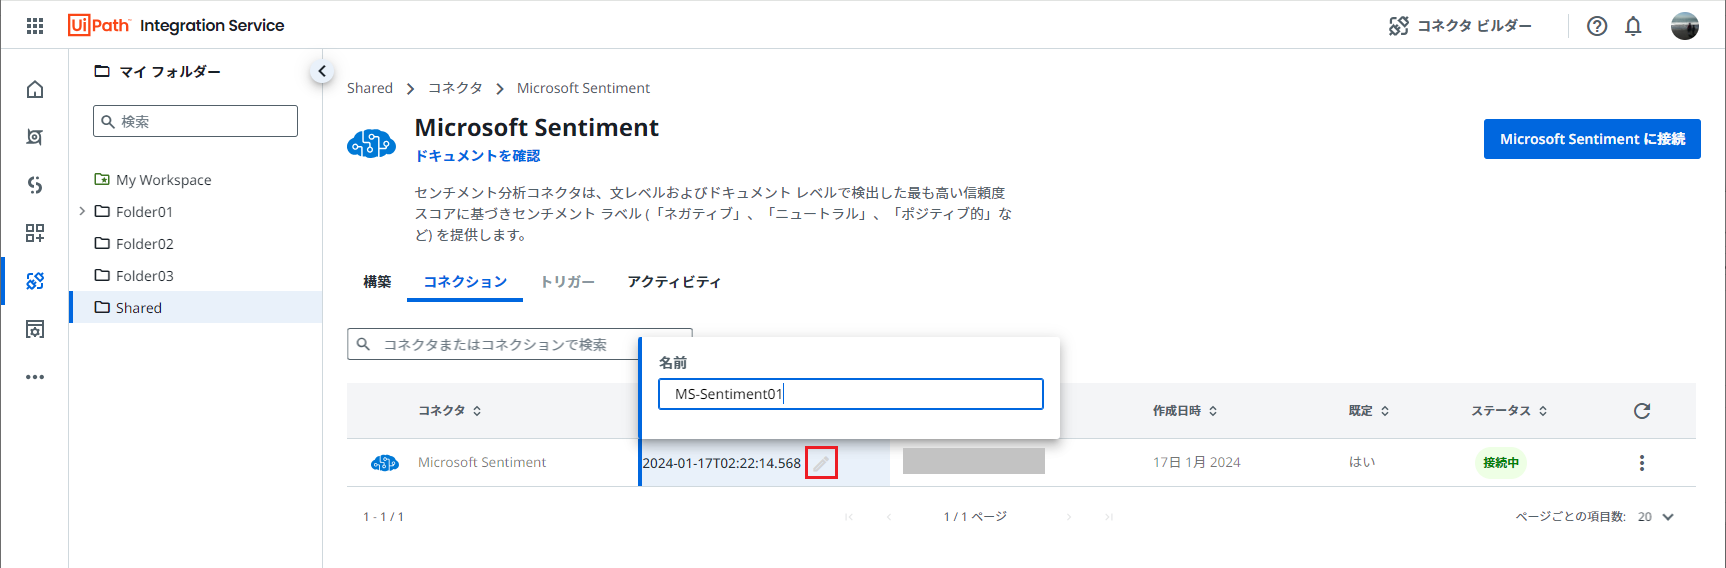
Task: Select the third left sidebar icon below Home
Action: pyautogui.click(x=35, y=185)
